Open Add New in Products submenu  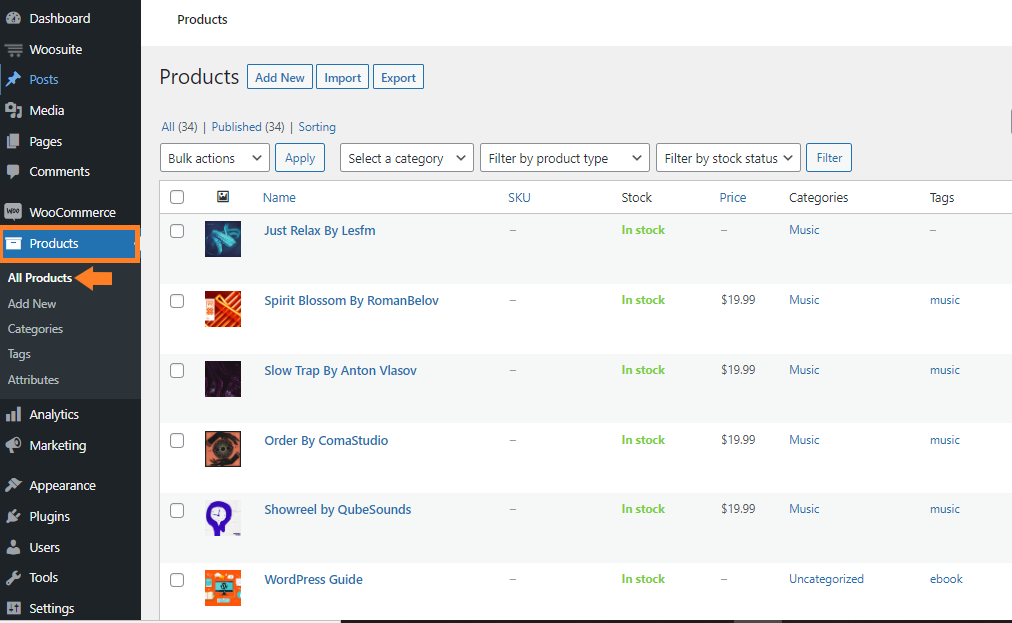pos(32,303)
